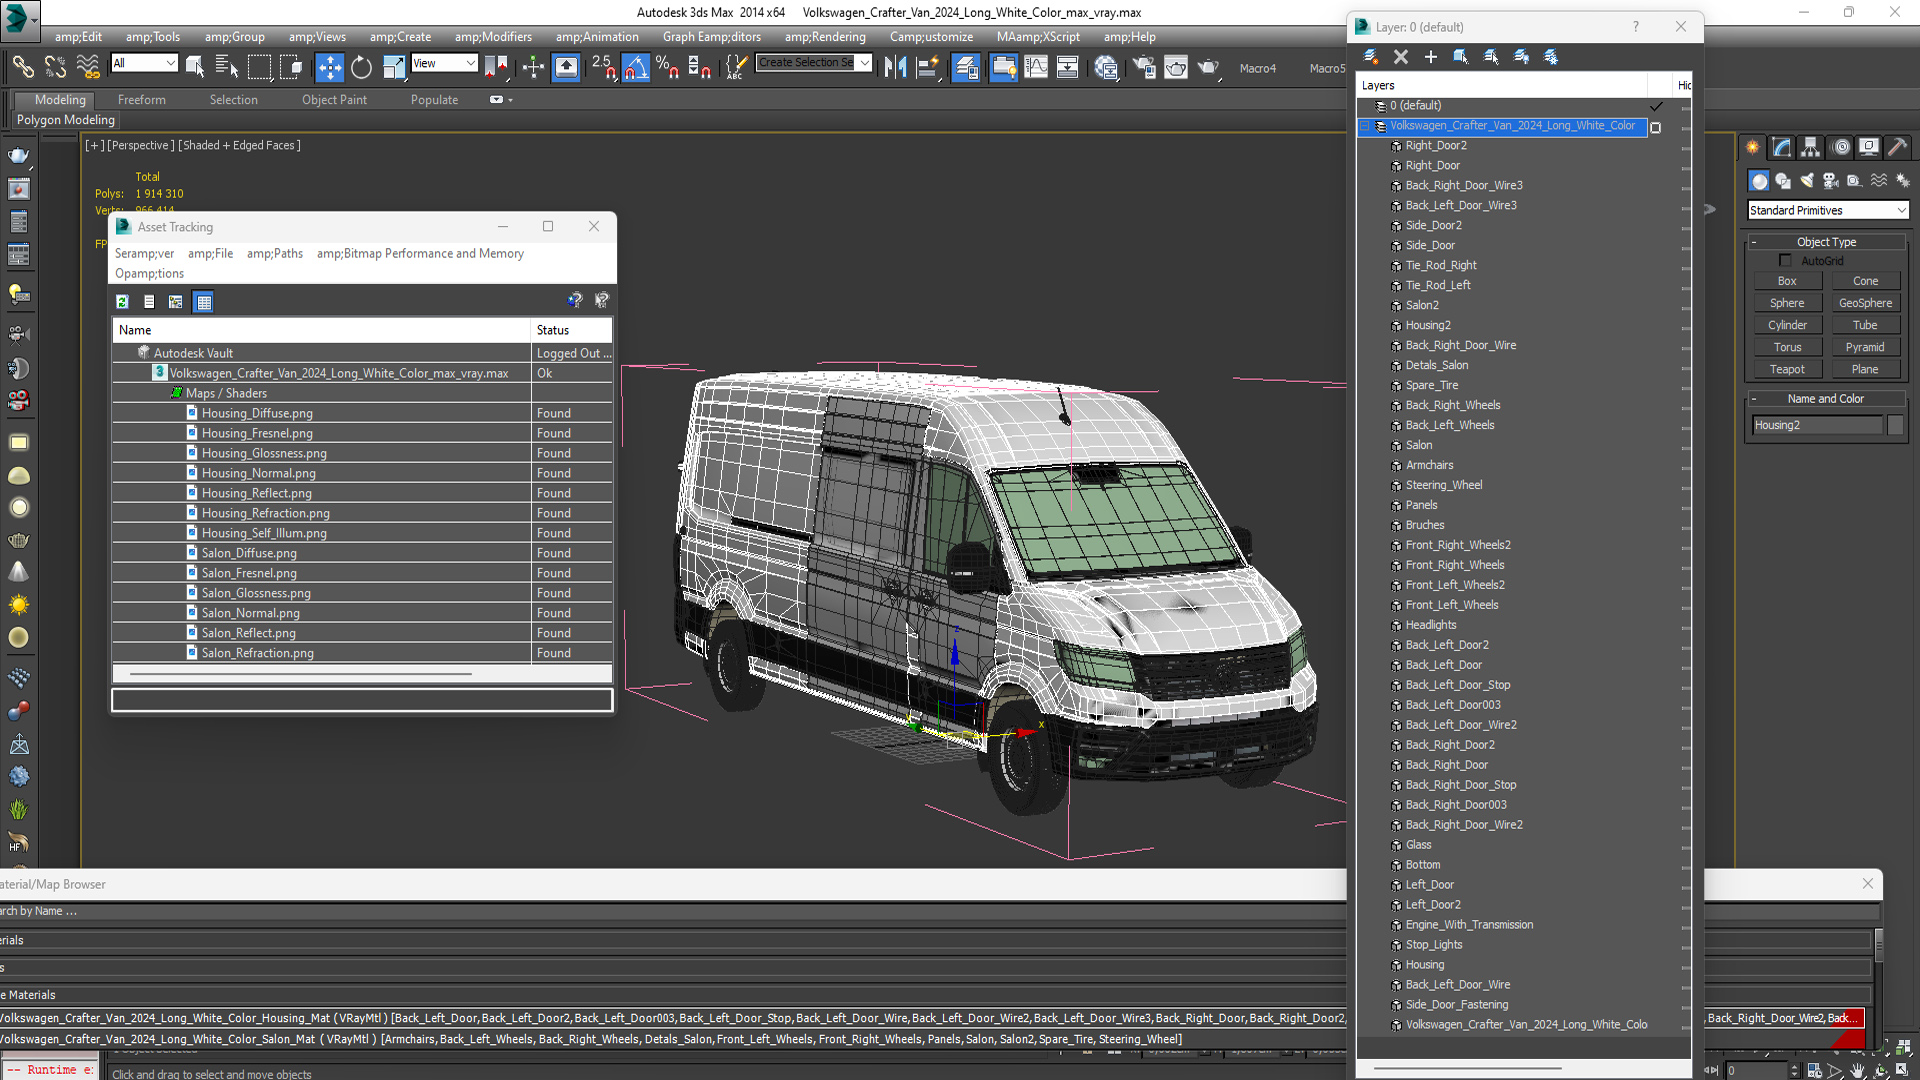Choose the Rectangular Selection Region tool
This screenshot has width=1920, height=1080.
[259, 66]
